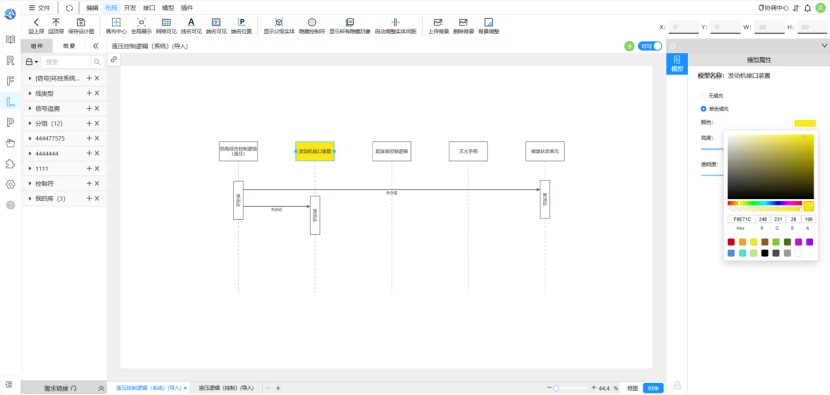Click the Hex color input field
The width and height of the screenshot is (830, 395).
pos(741,219)
